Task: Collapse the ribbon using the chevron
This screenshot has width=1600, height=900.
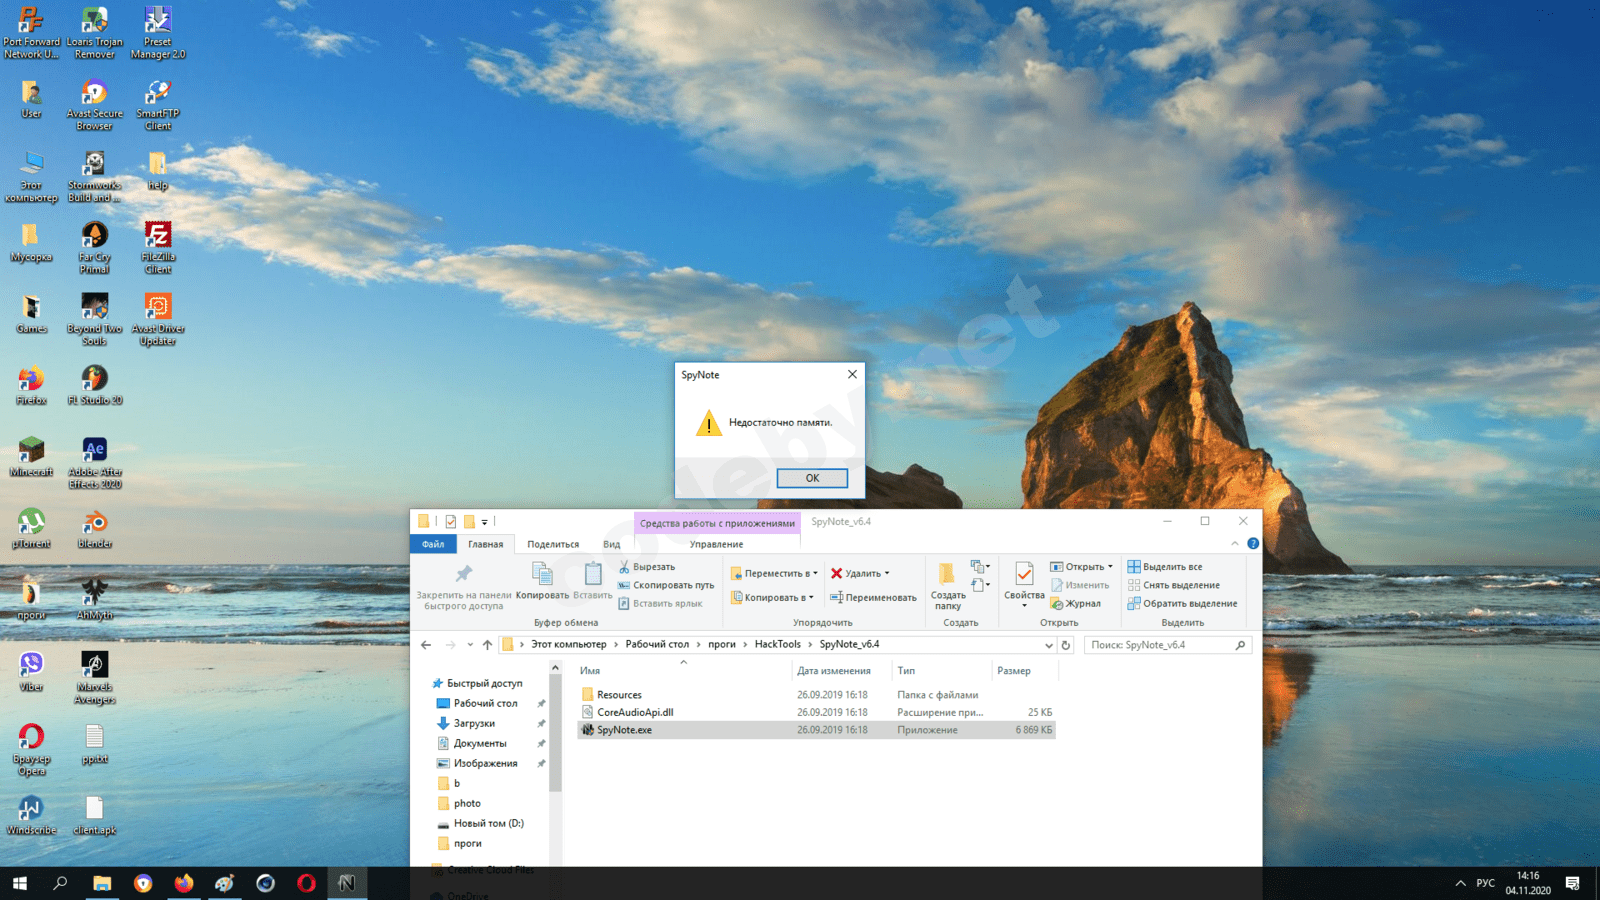Action: 1235,544
